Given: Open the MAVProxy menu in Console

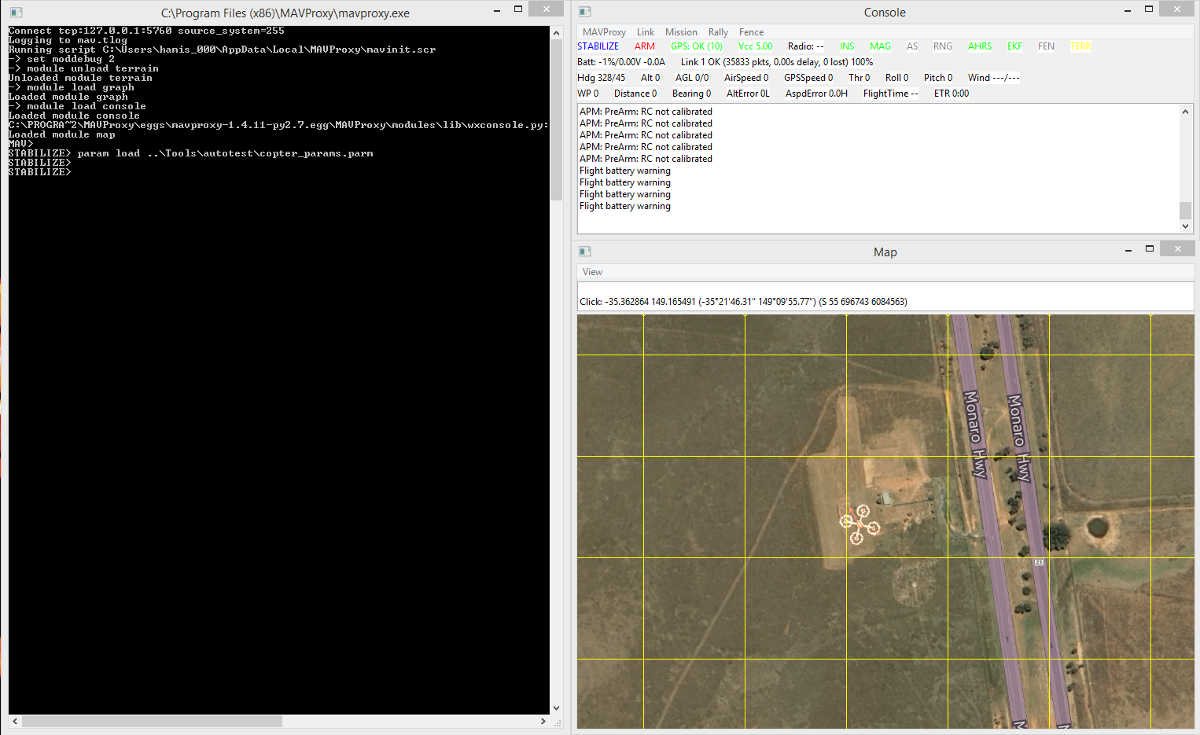Looking at the screenshot, I should [x=604, y=32].
